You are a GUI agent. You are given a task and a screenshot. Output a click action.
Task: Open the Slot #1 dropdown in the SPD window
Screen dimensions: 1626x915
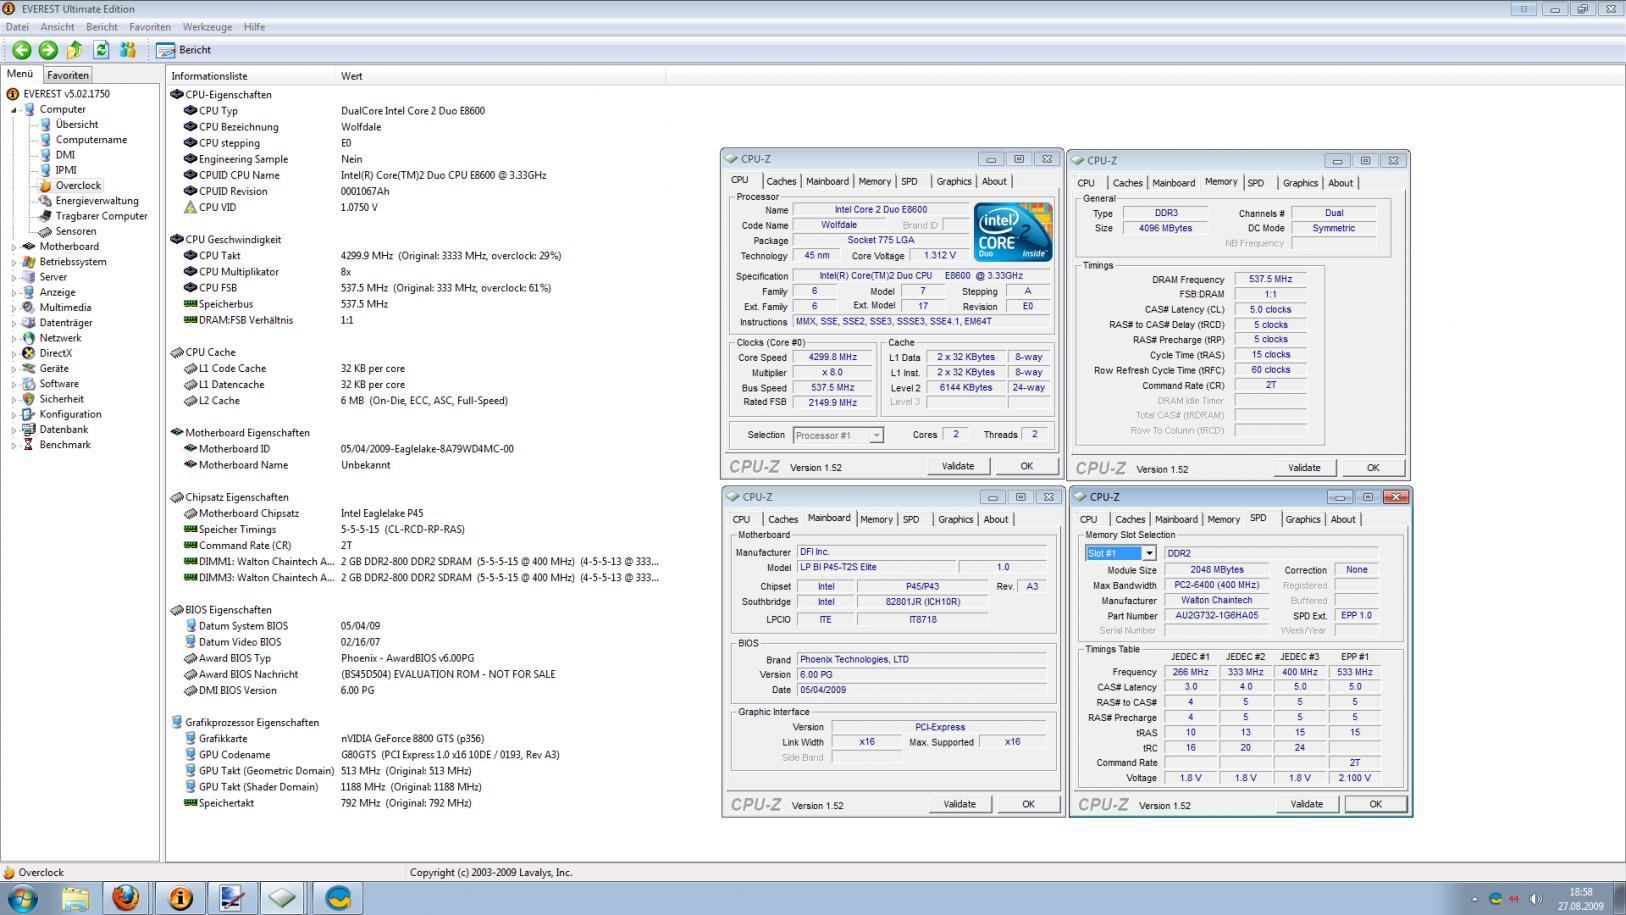click(x=1149, y=553)
